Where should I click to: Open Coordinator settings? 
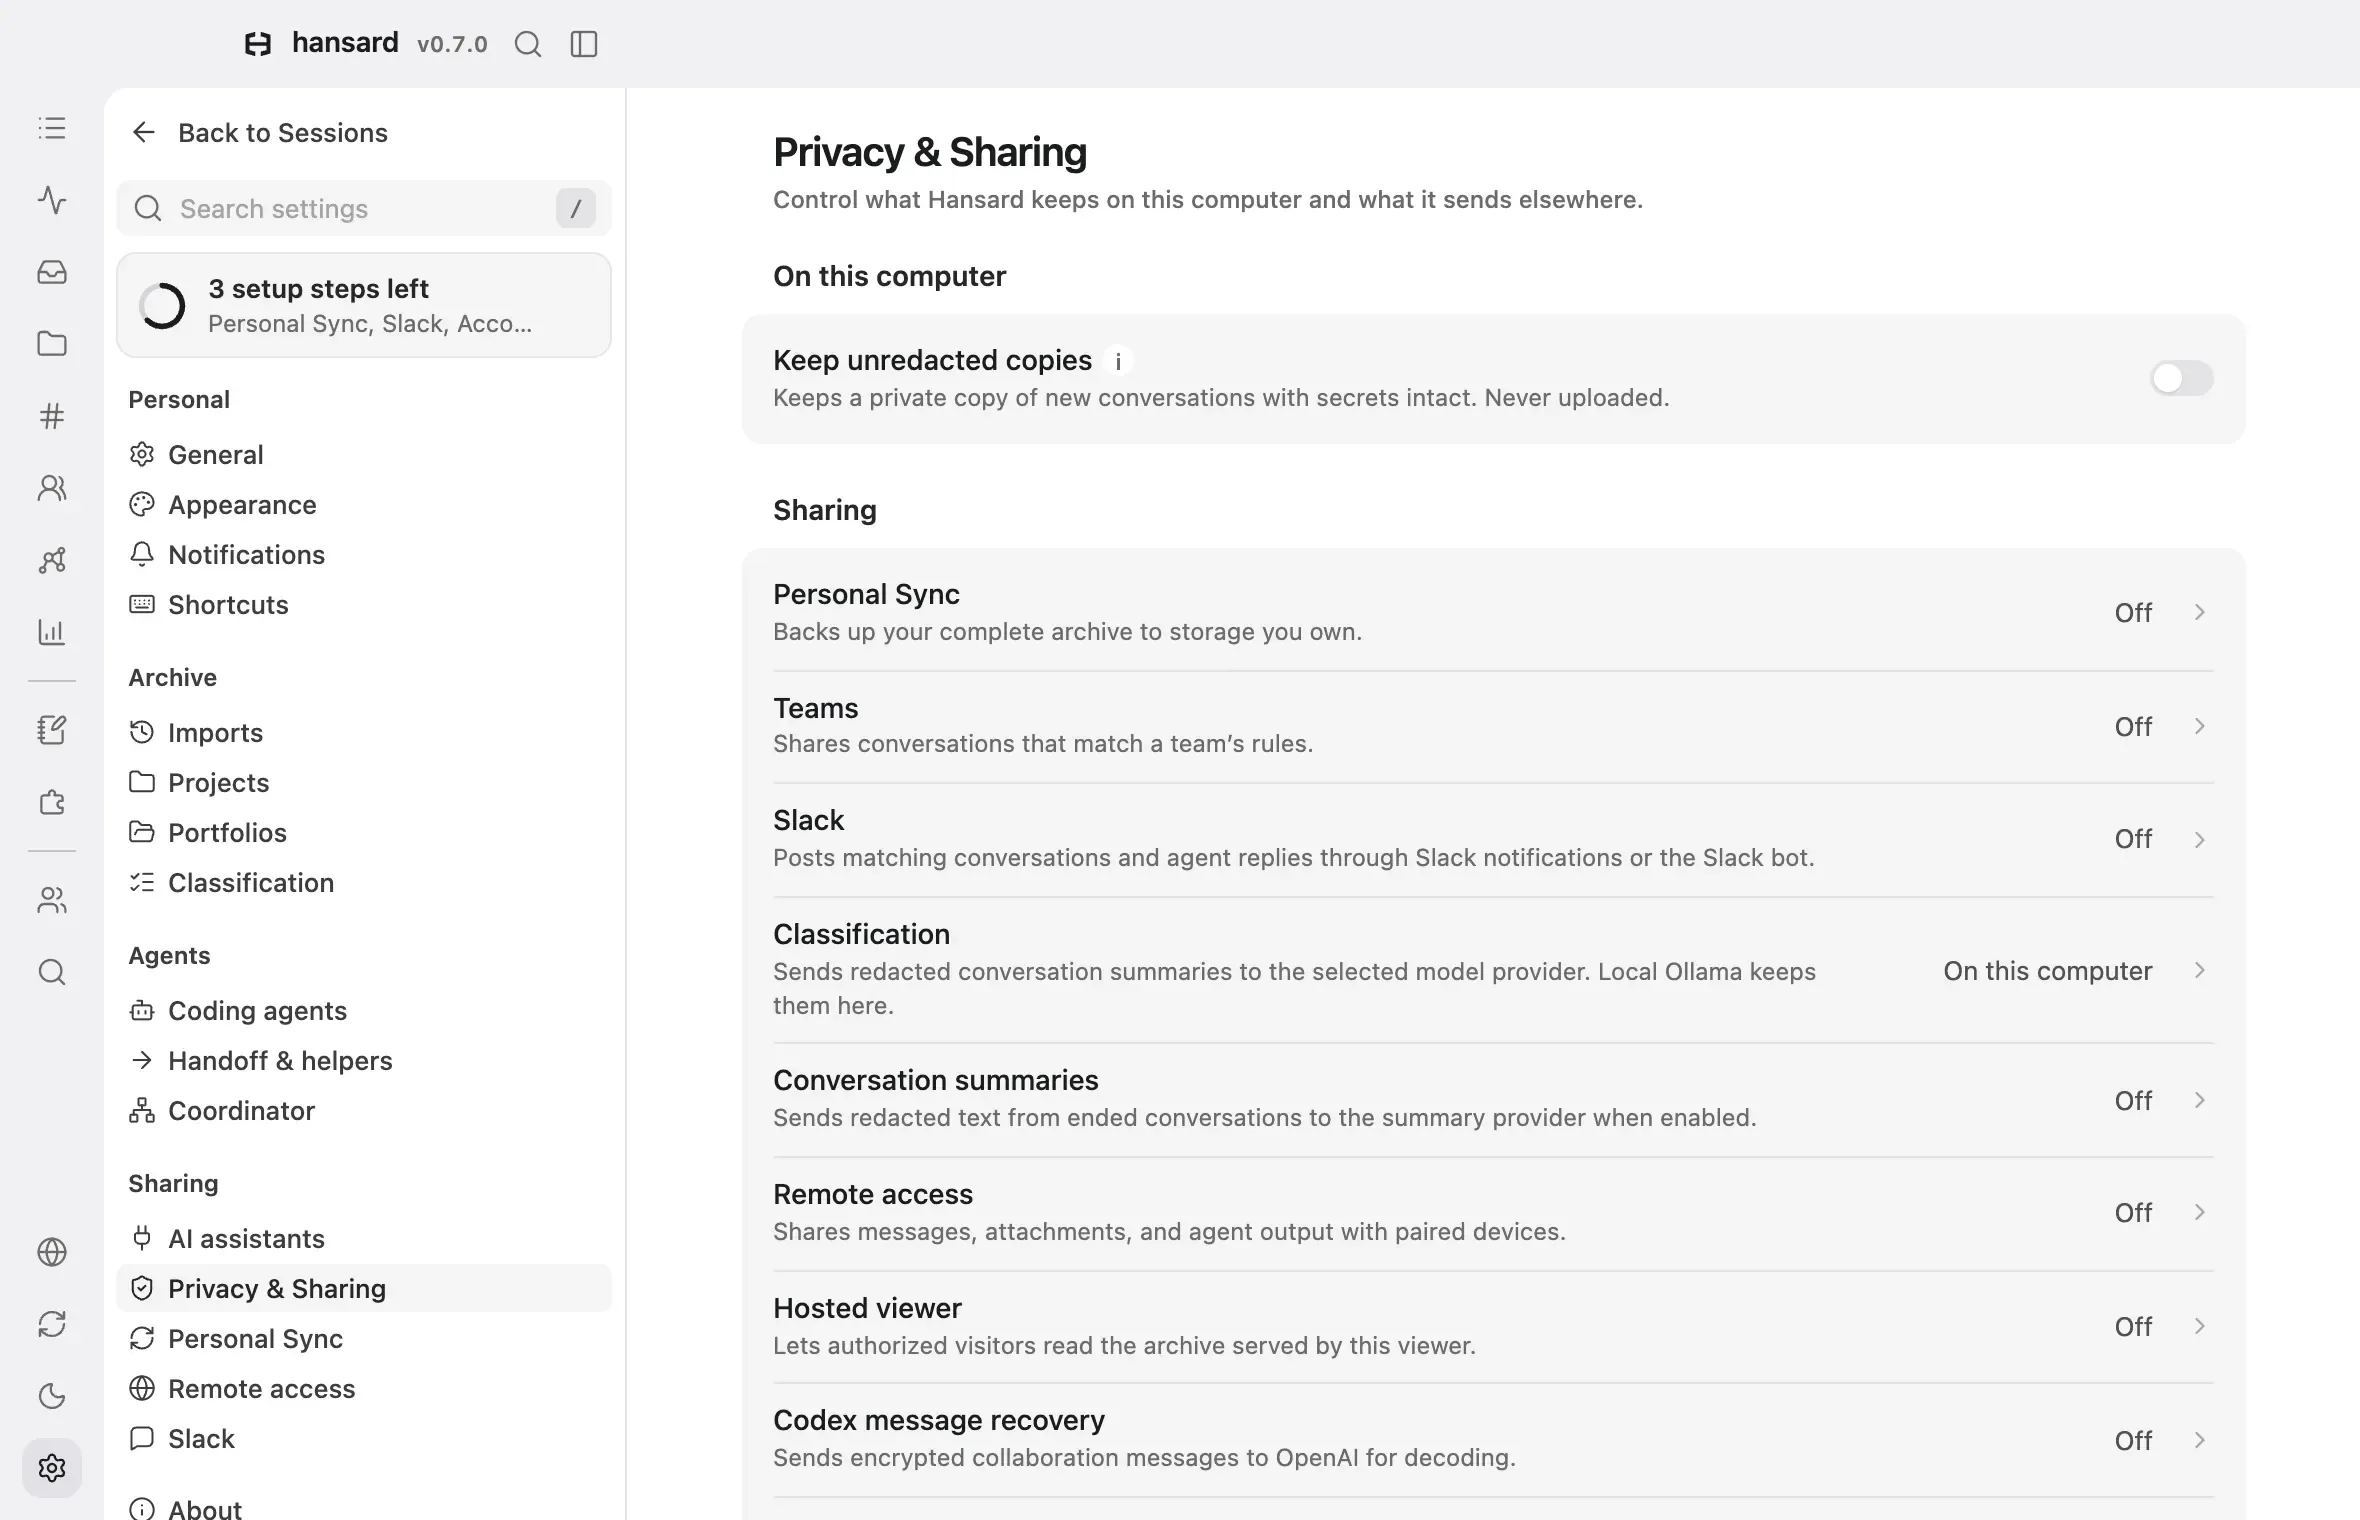(364, 1111)
